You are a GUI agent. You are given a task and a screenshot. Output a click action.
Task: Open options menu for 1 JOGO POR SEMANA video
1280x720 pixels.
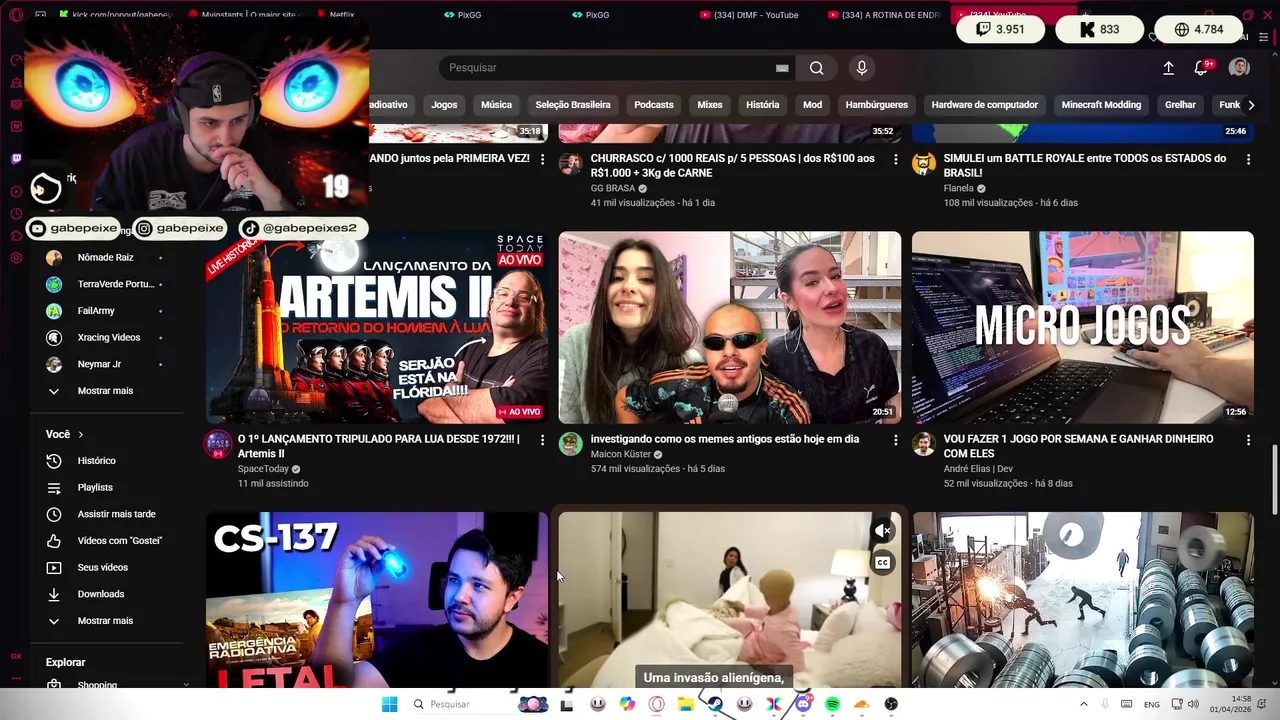[1248, 440]
